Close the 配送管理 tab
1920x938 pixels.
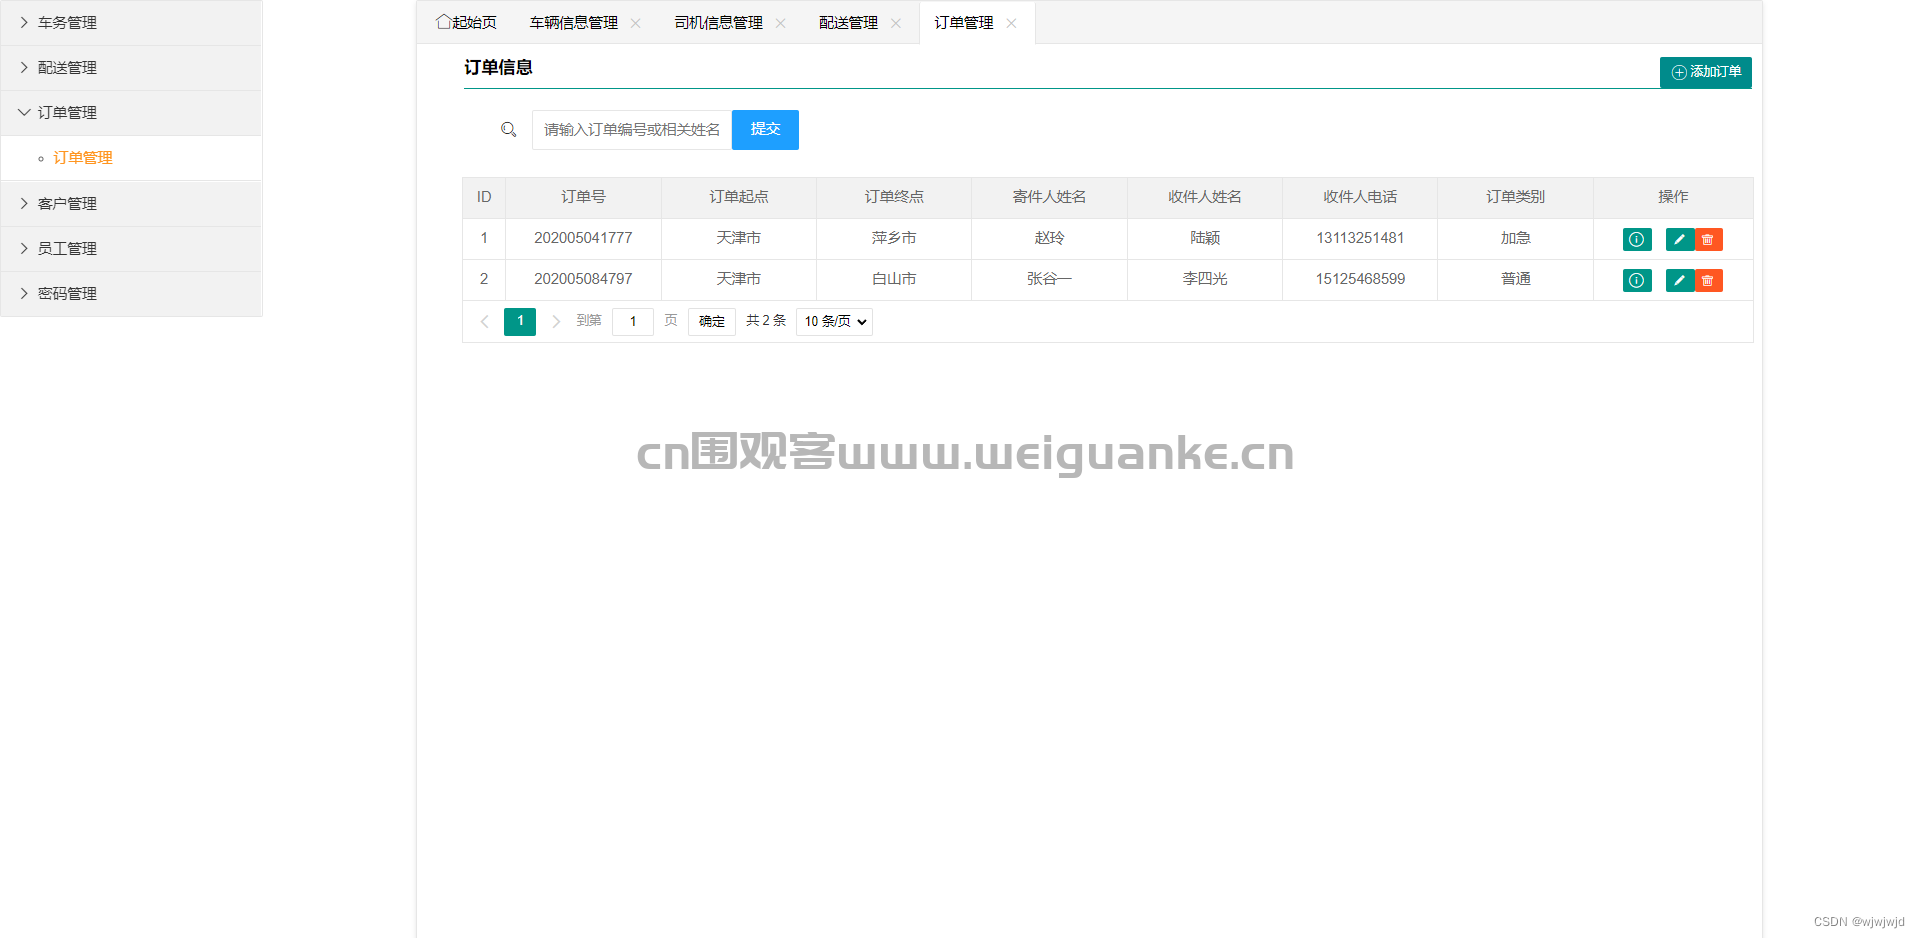896,23
